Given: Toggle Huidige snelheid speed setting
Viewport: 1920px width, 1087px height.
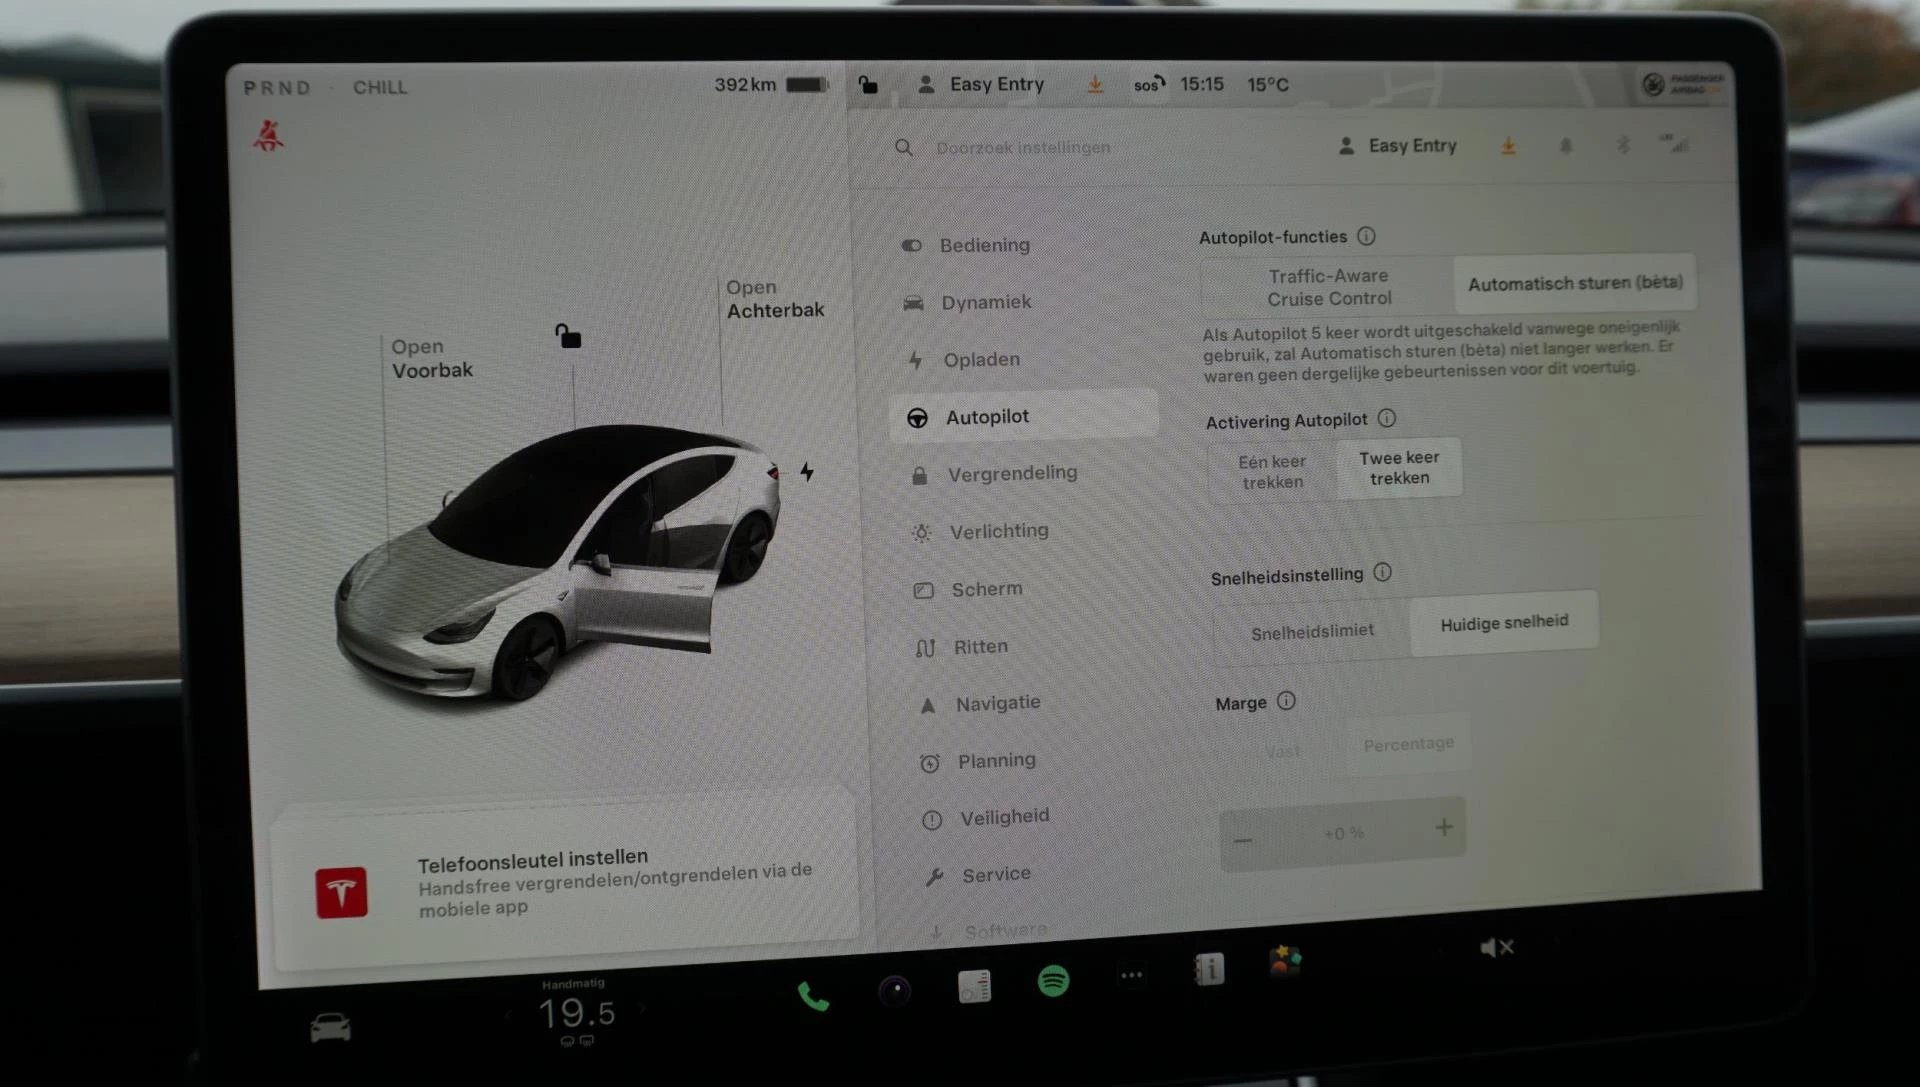Looking at the screenshot, I should (1503, 623).
